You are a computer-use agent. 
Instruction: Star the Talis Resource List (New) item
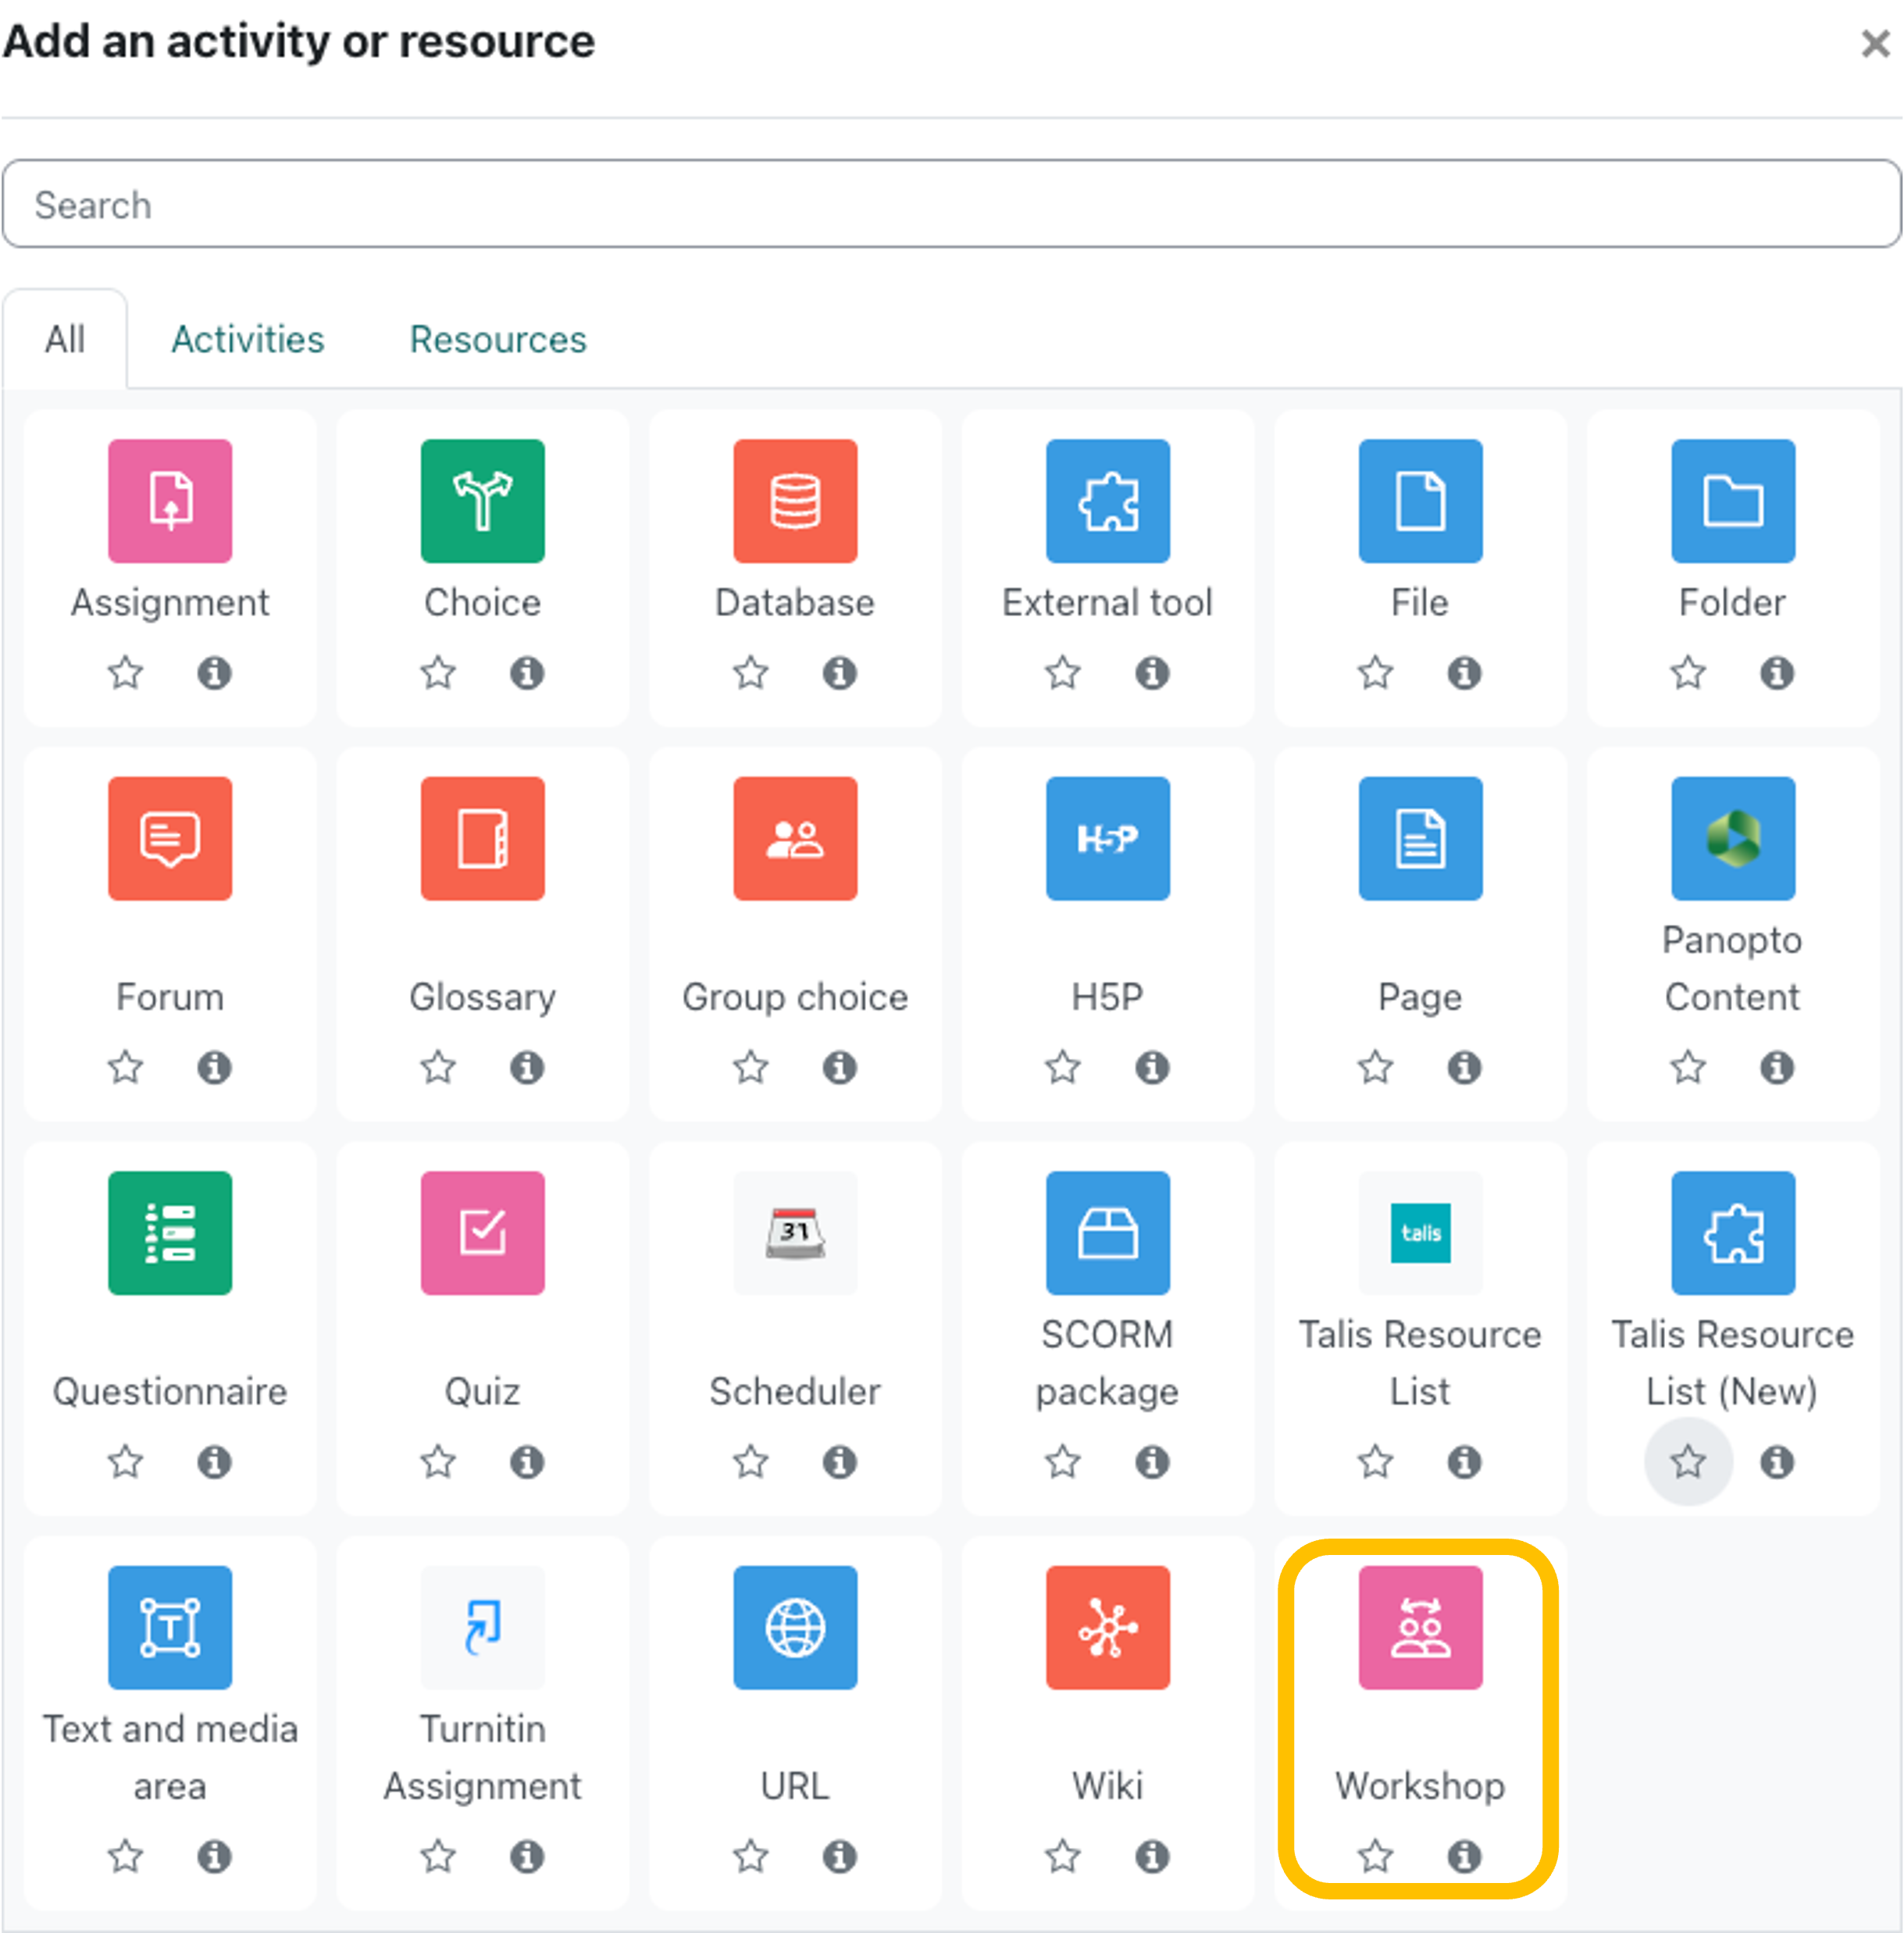point(1687,1461)
